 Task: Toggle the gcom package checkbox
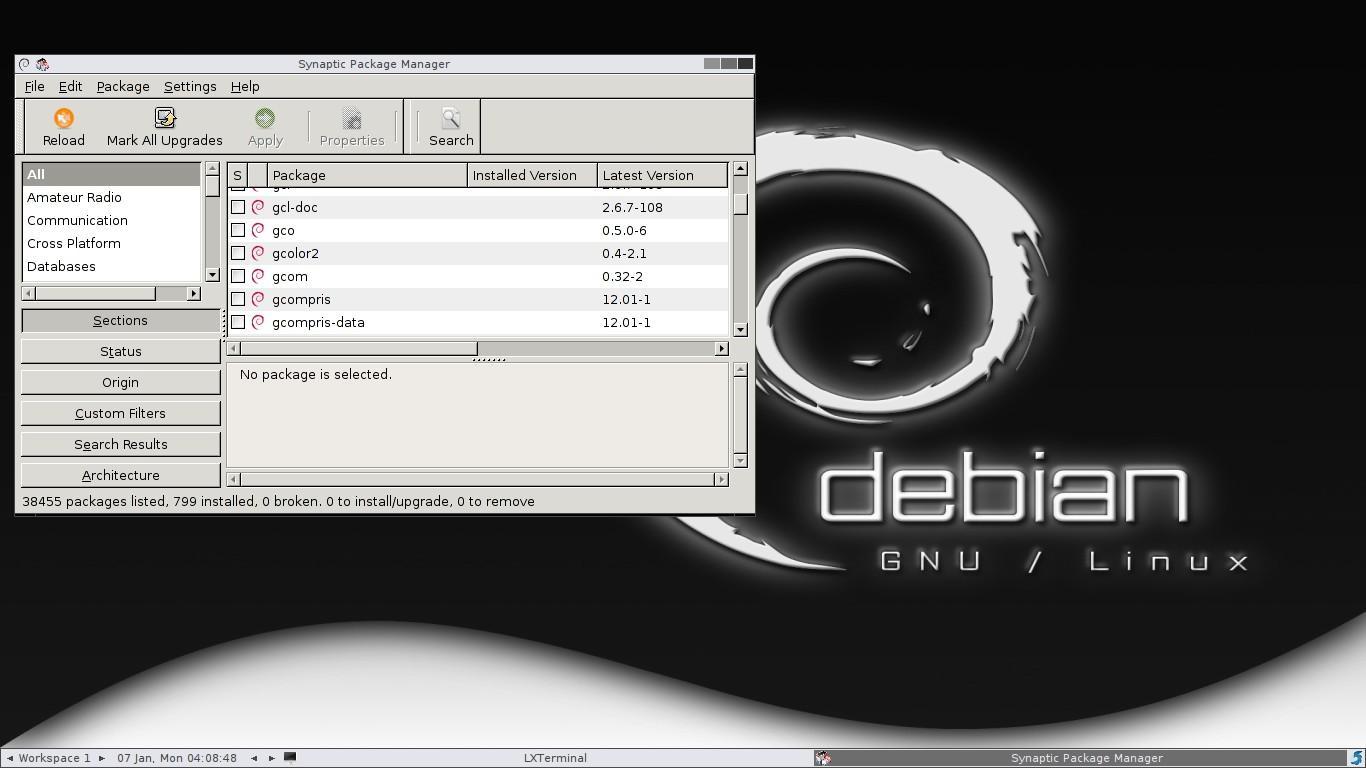[238, 276]
